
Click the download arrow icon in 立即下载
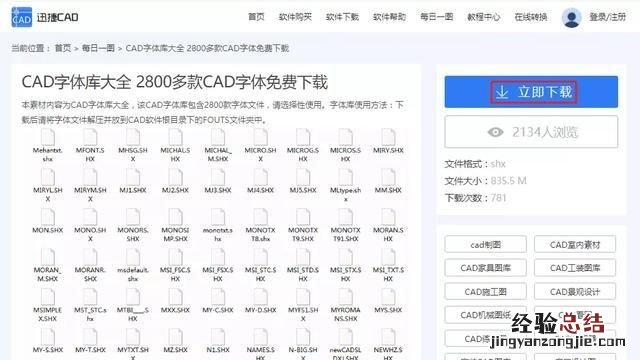tap(502, 92)
